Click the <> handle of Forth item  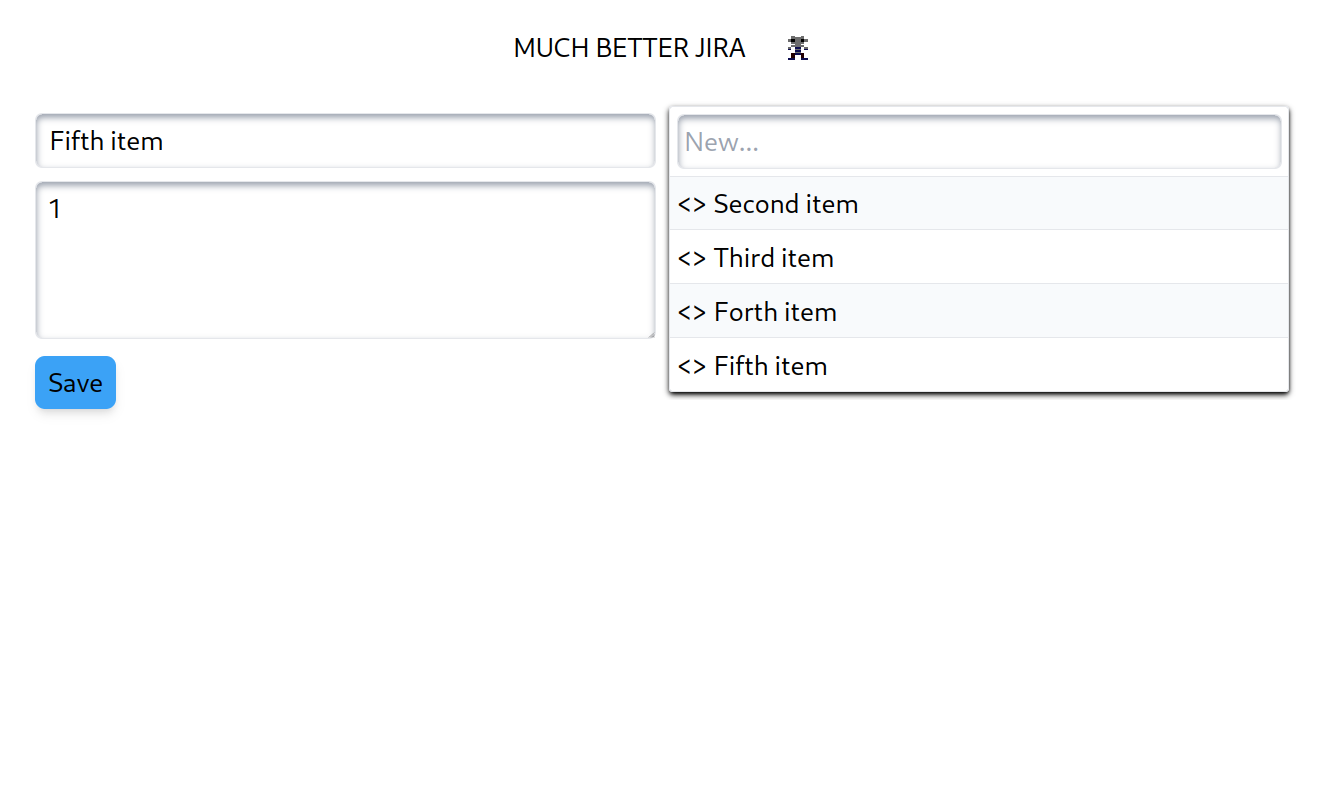(692, 312)
